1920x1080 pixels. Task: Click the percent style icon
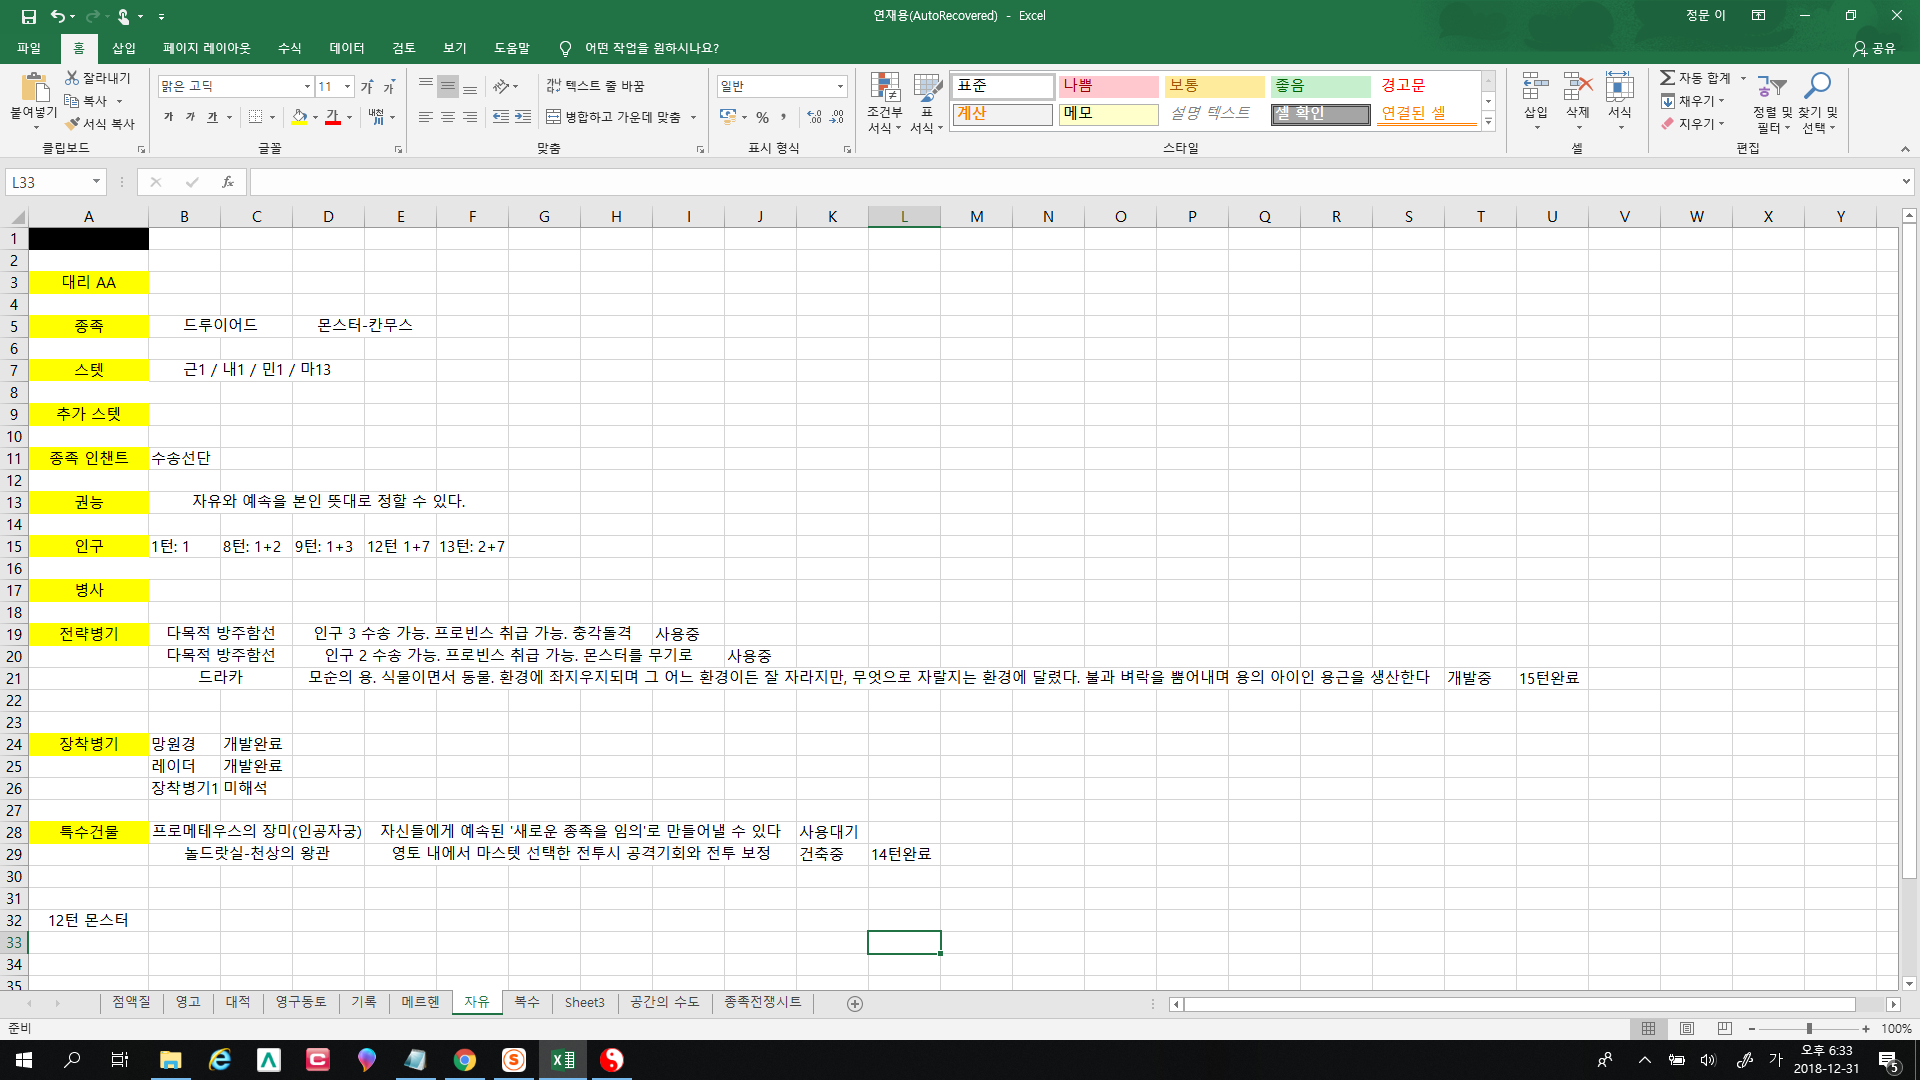(762, 117)
